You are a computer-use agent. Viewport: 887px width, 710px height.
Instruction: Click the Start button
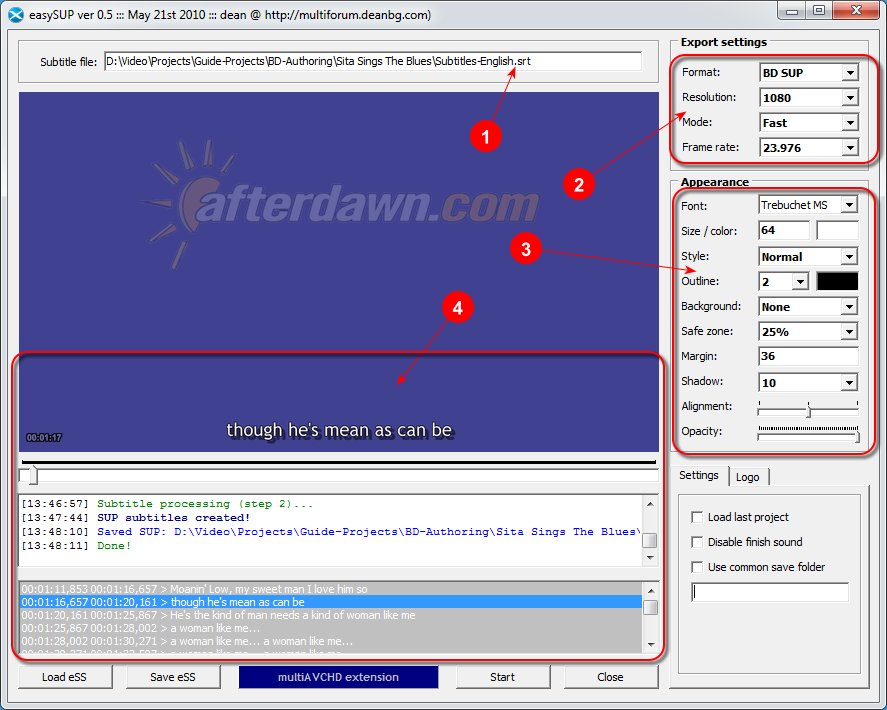(x=502, y=677)
